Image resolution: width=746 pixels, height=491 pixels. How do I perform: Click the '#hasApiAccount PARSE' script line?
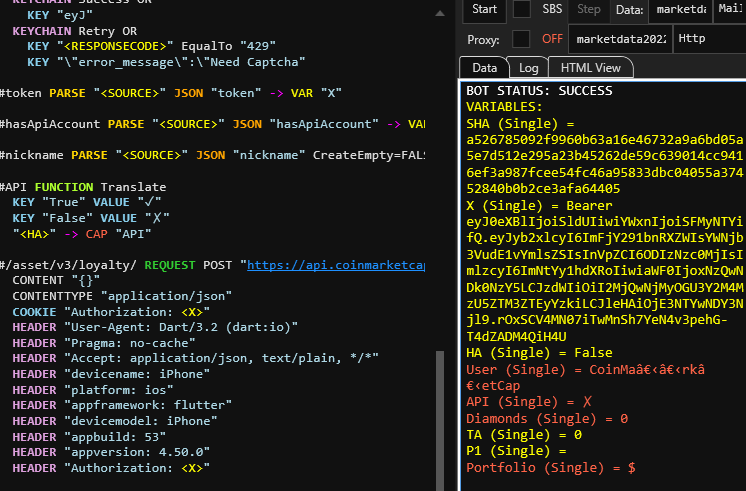(x=212, y=124)
